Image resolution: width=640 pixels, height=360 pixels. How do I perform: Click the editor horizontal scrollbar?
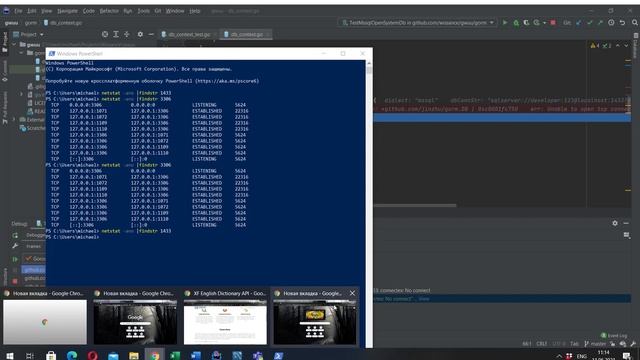click(415, 206)
